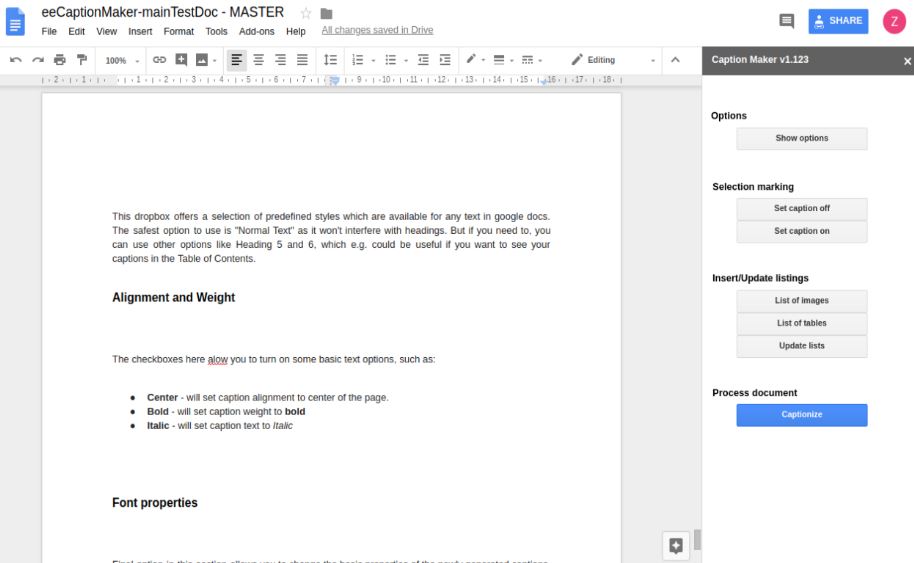Hide the menus with the chevron-up icon
This screenshot has height=563, width=914.
675,60
